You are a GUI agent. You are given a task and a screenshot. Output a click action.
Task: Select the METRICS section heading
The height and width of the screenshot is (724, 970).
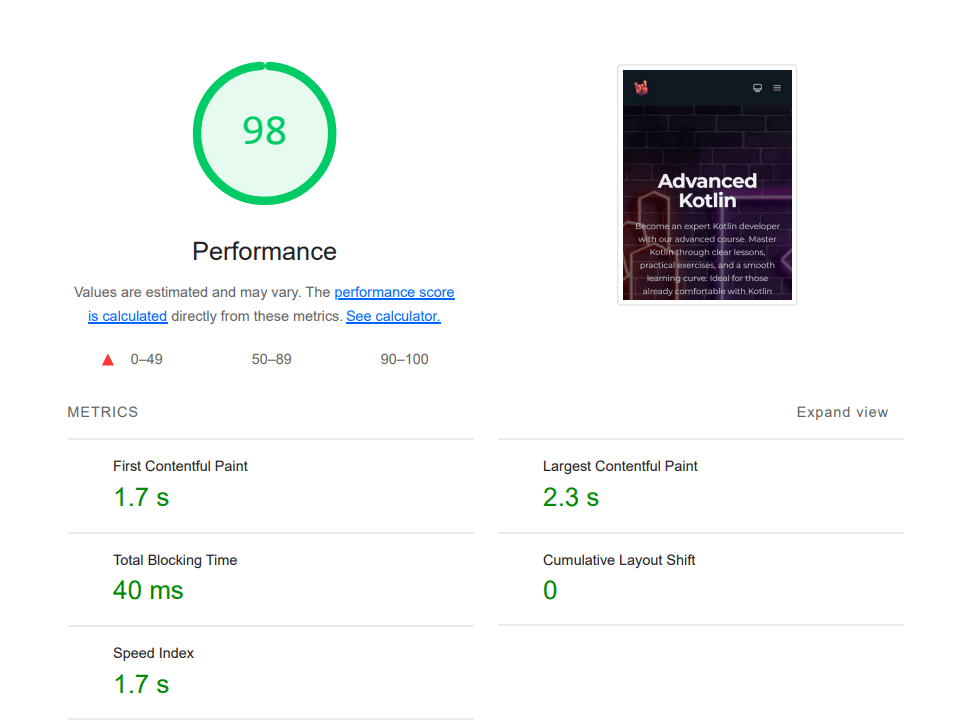[102, 411]
